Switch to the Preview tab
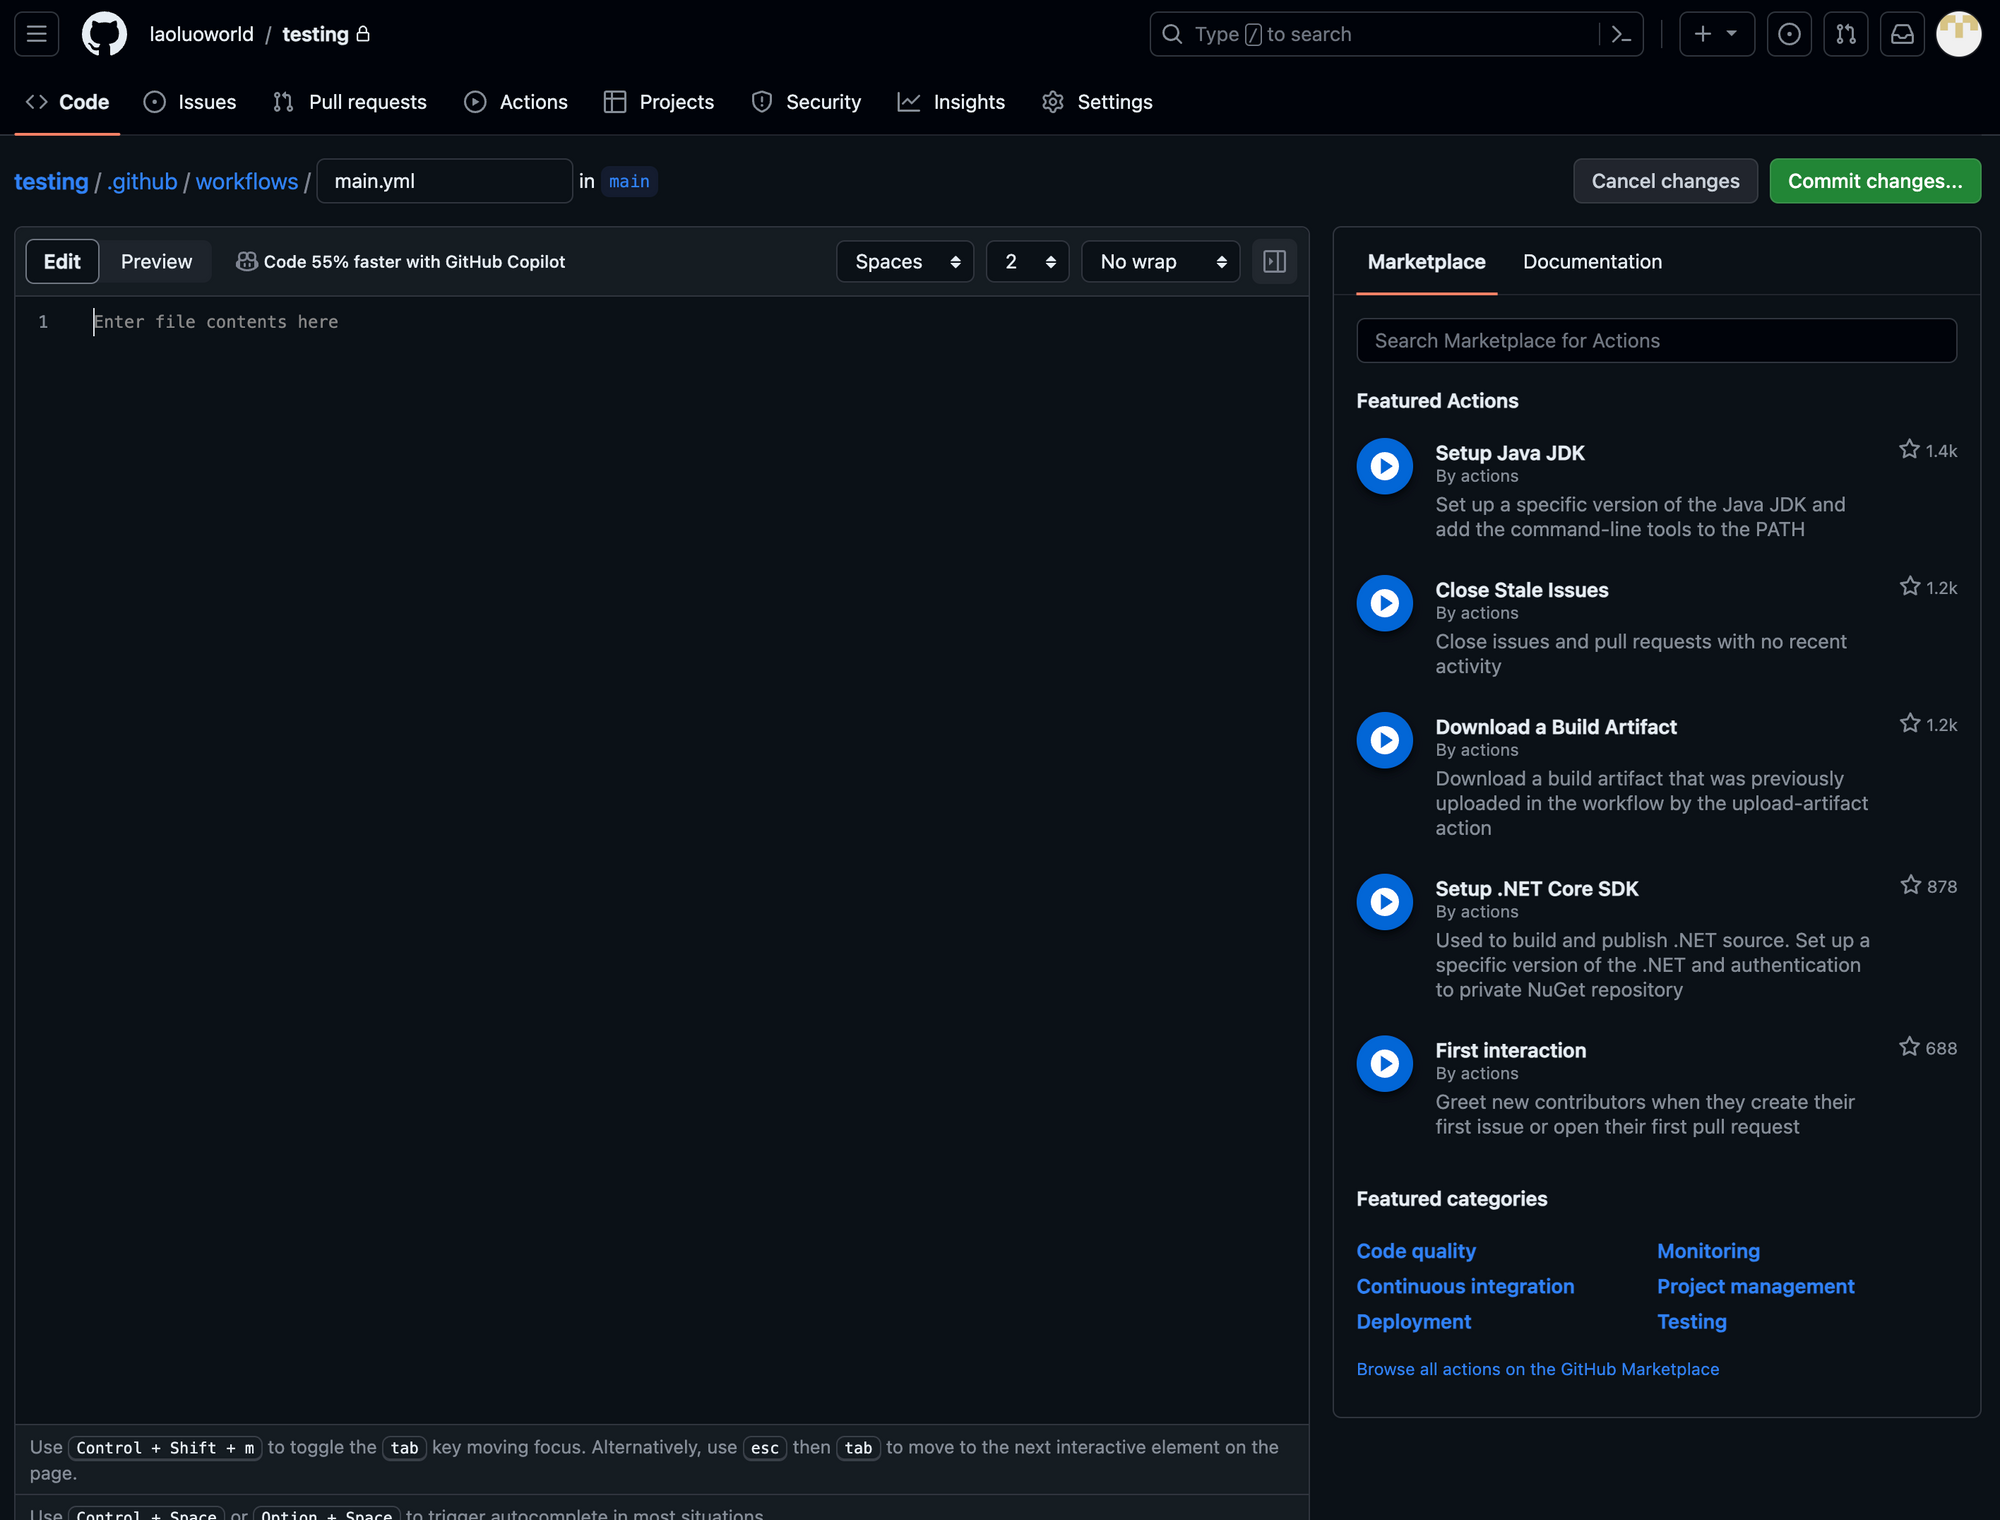Screen dimensions: 2000x1520 pos(155,260)
